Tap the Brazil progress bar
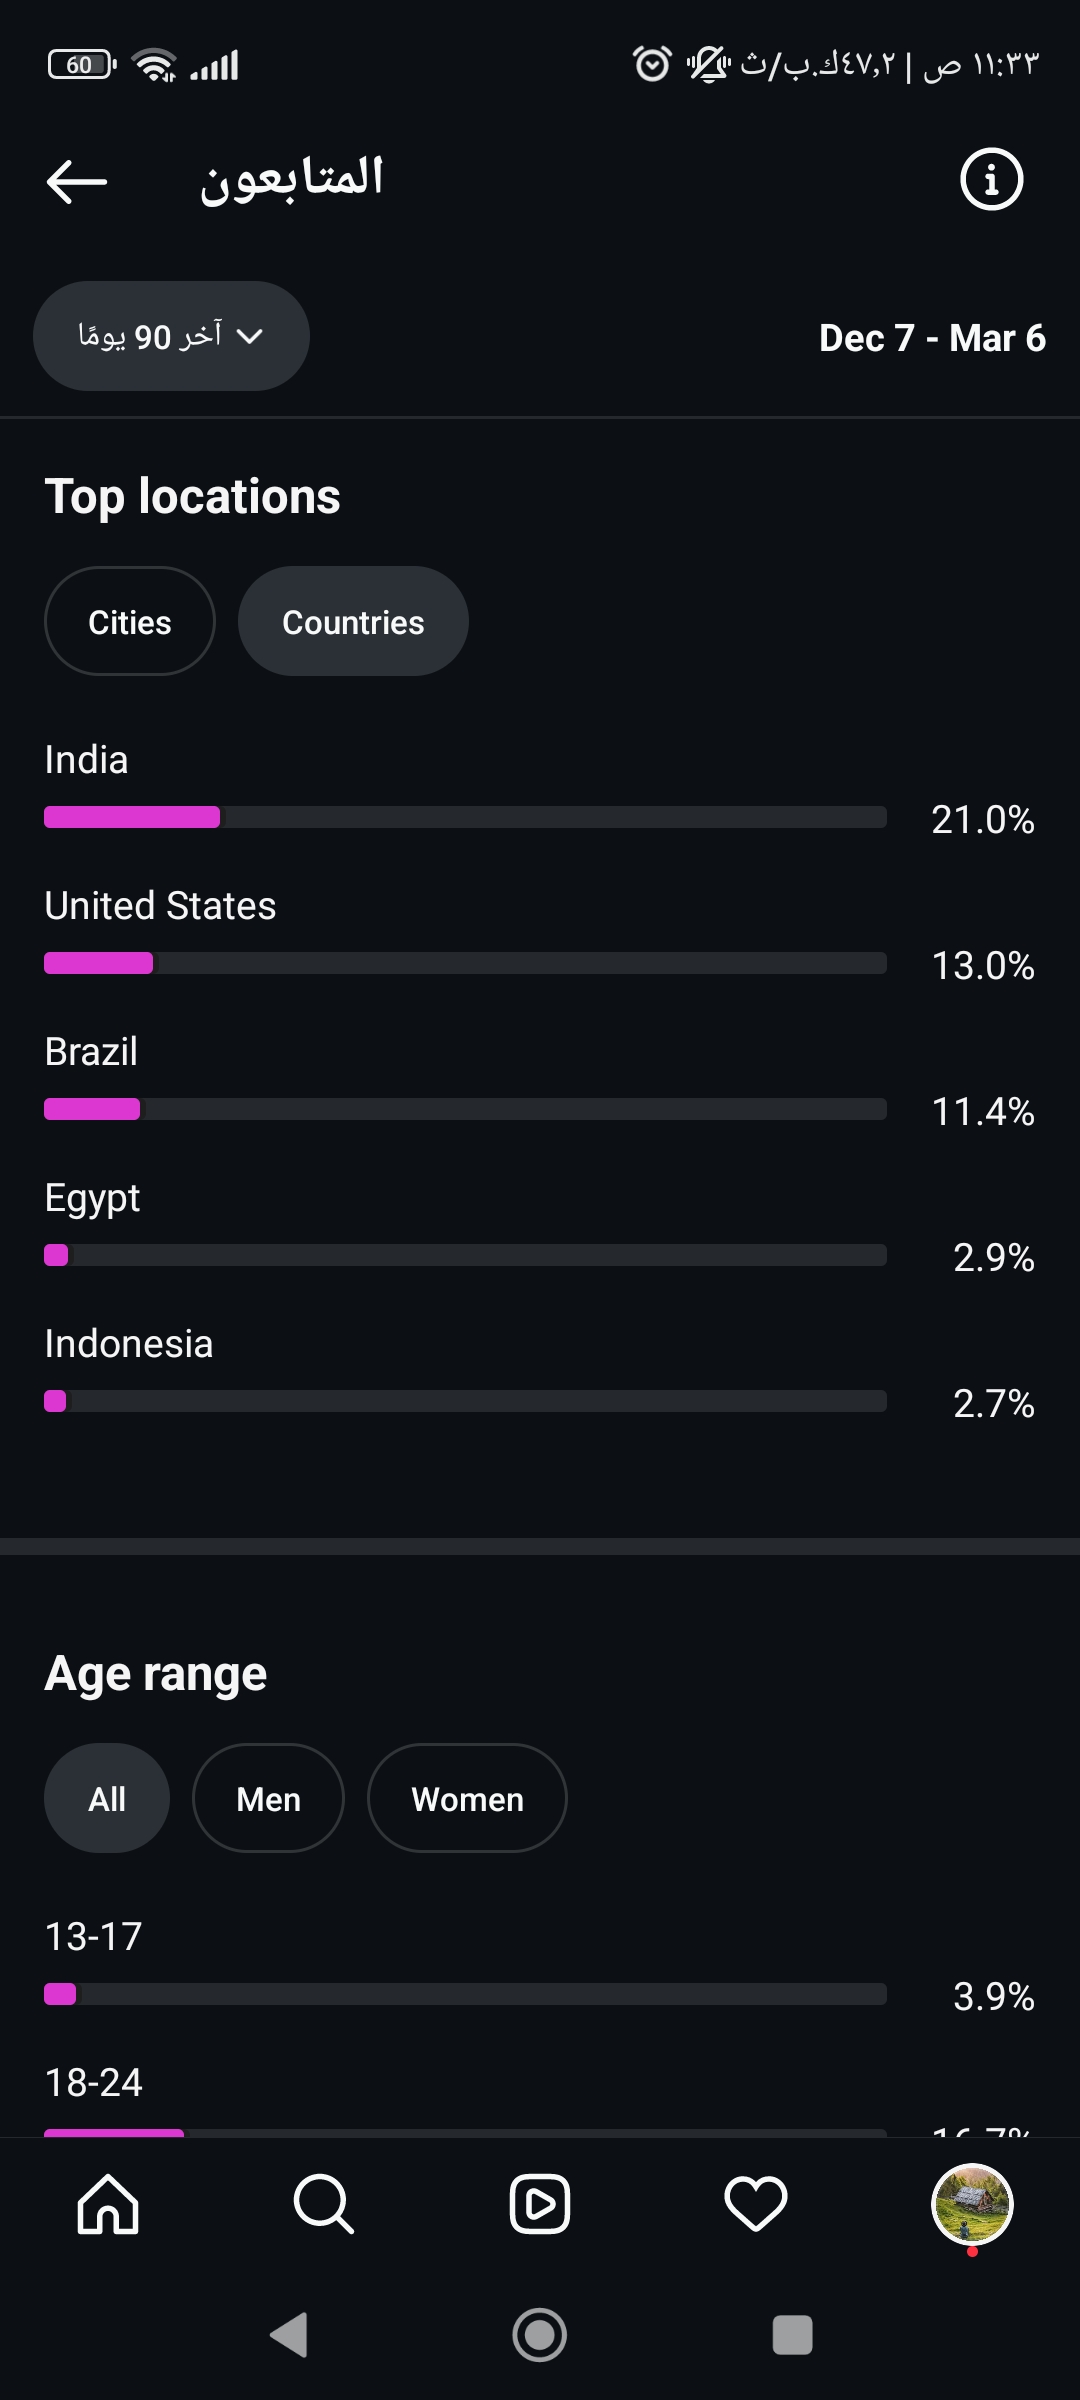The width and height of the screenshot is (1080, 2400). coord(465,1109)
